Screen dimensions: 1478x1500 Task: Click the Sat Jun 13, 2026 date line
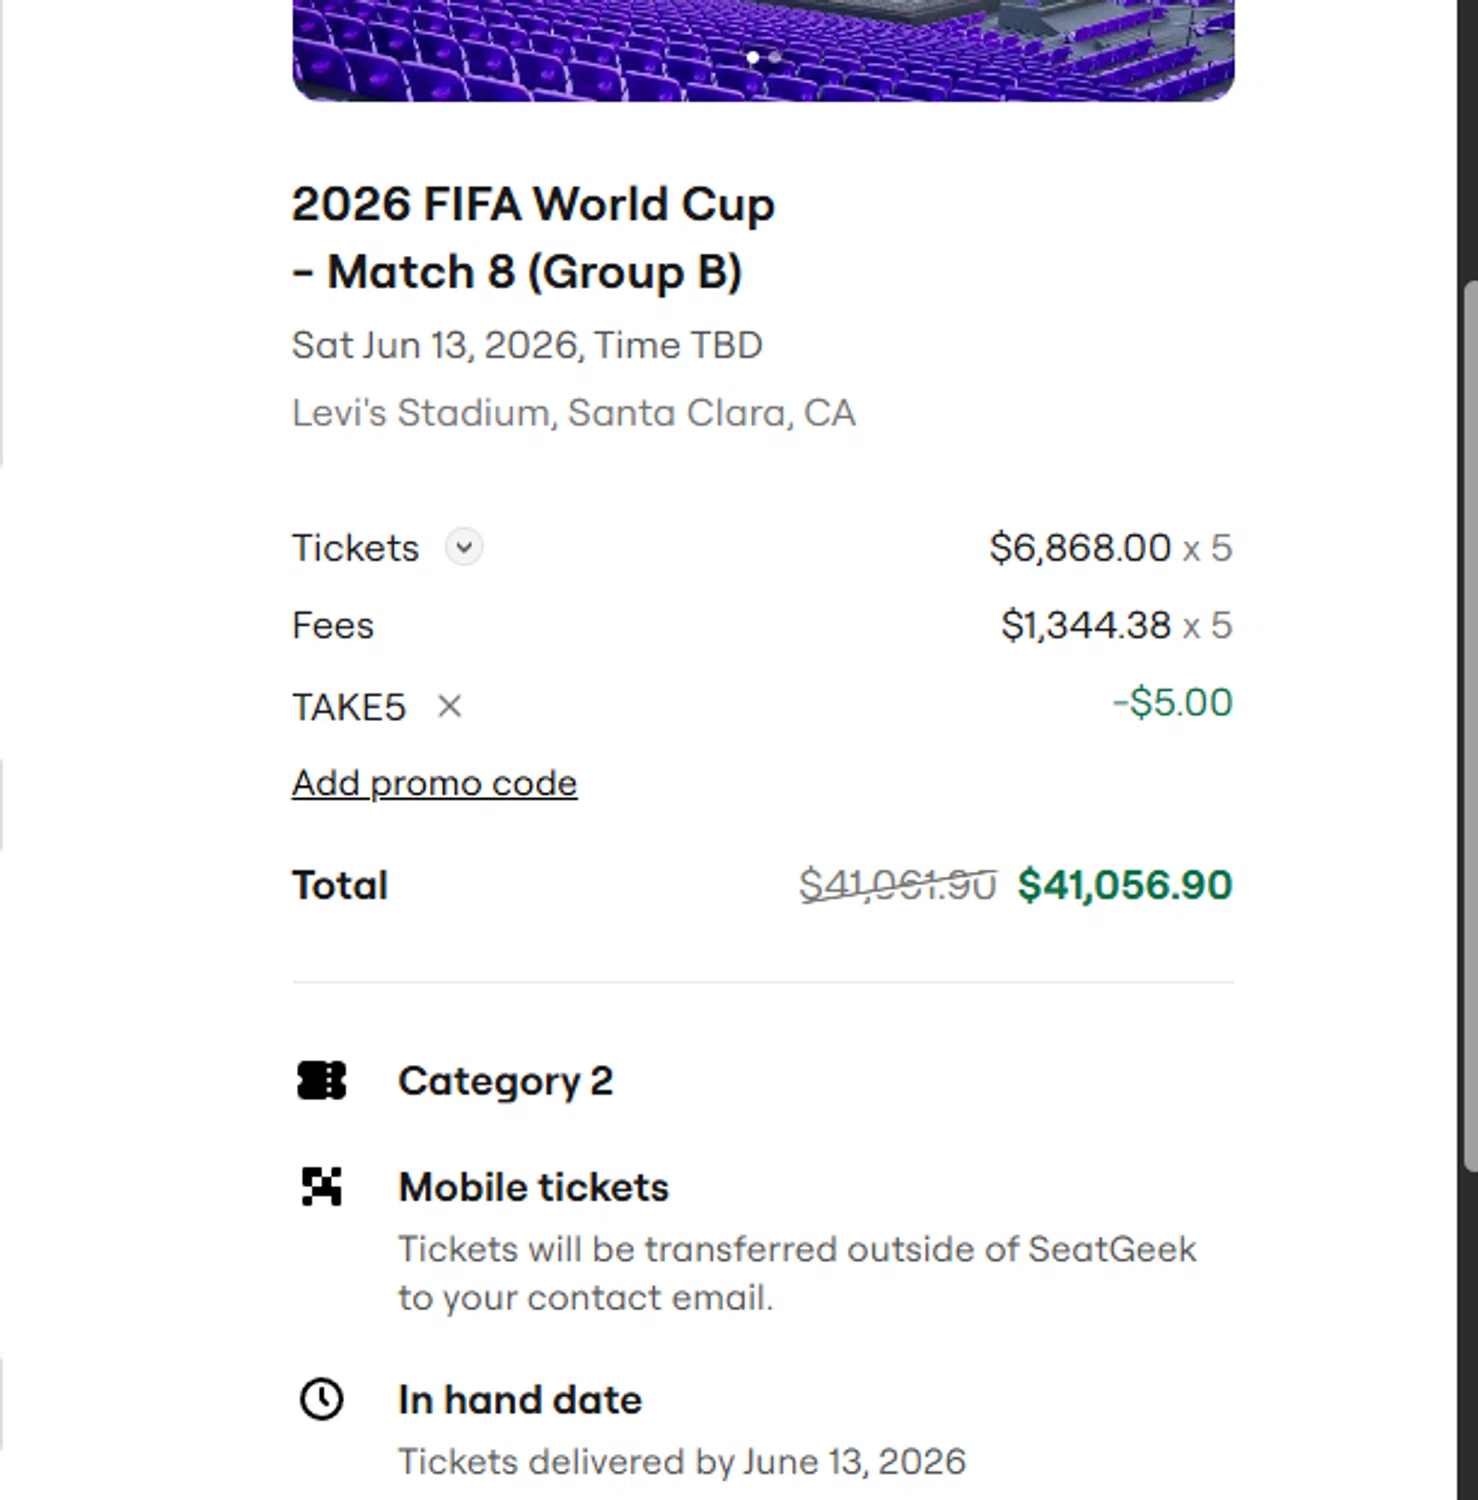point(527,345)
